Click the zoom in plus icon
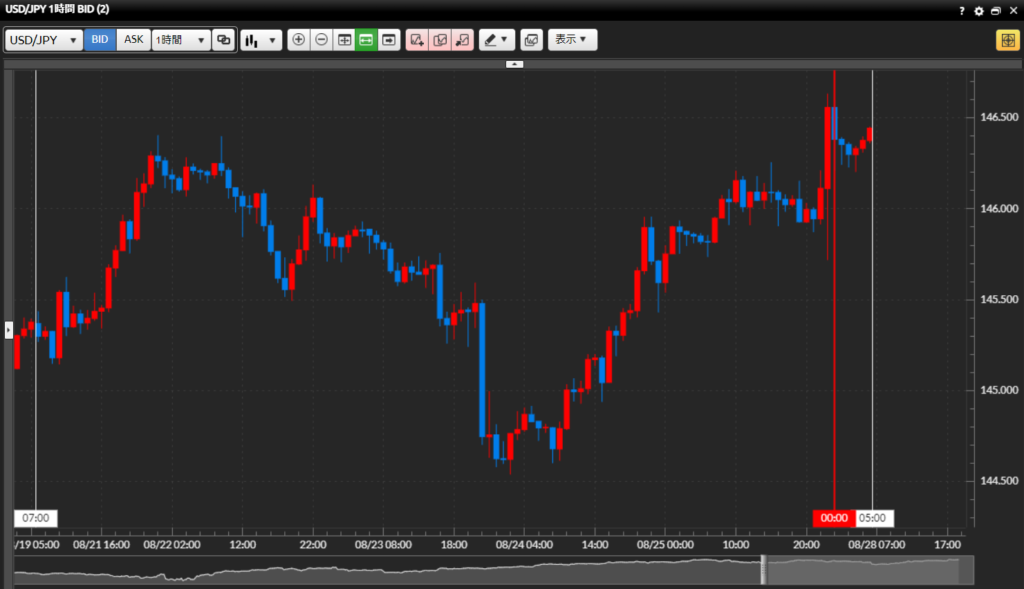Viewport: 1024px width, 589px height. point(298,40)
